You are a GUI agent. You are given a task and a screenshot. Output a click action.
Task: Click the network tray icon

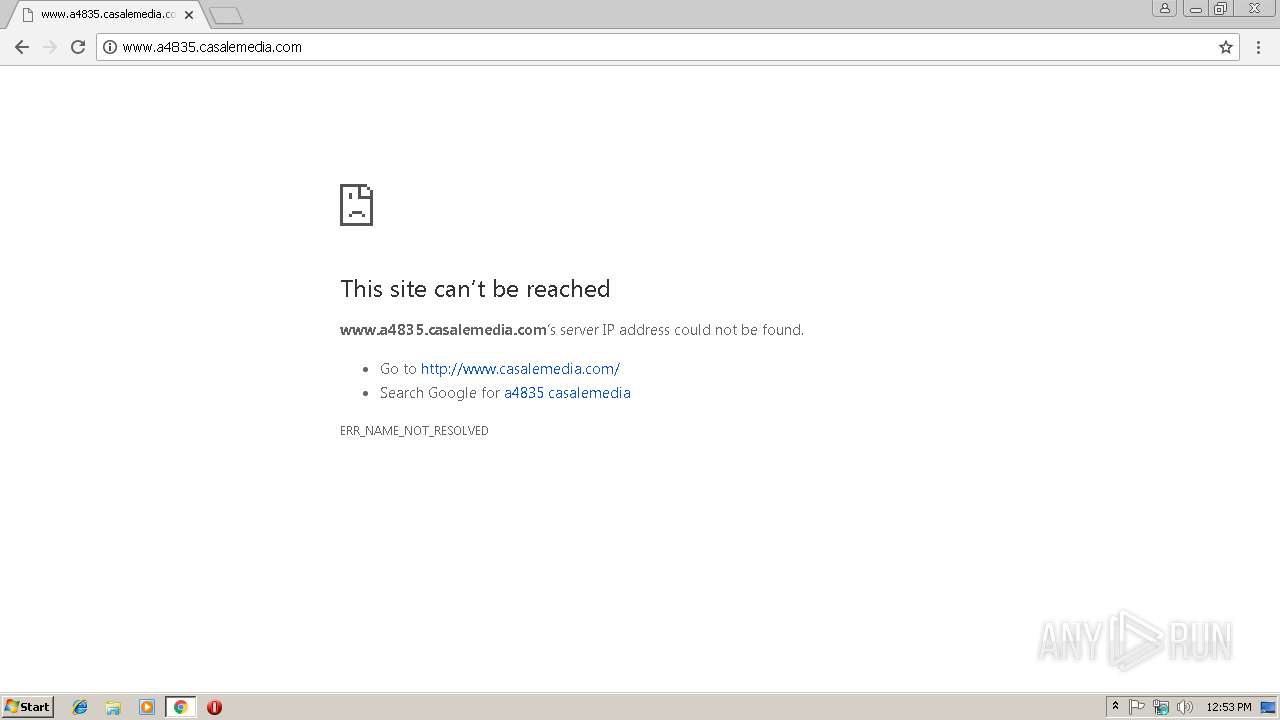pyautogui.click(x=1161, y=707)
